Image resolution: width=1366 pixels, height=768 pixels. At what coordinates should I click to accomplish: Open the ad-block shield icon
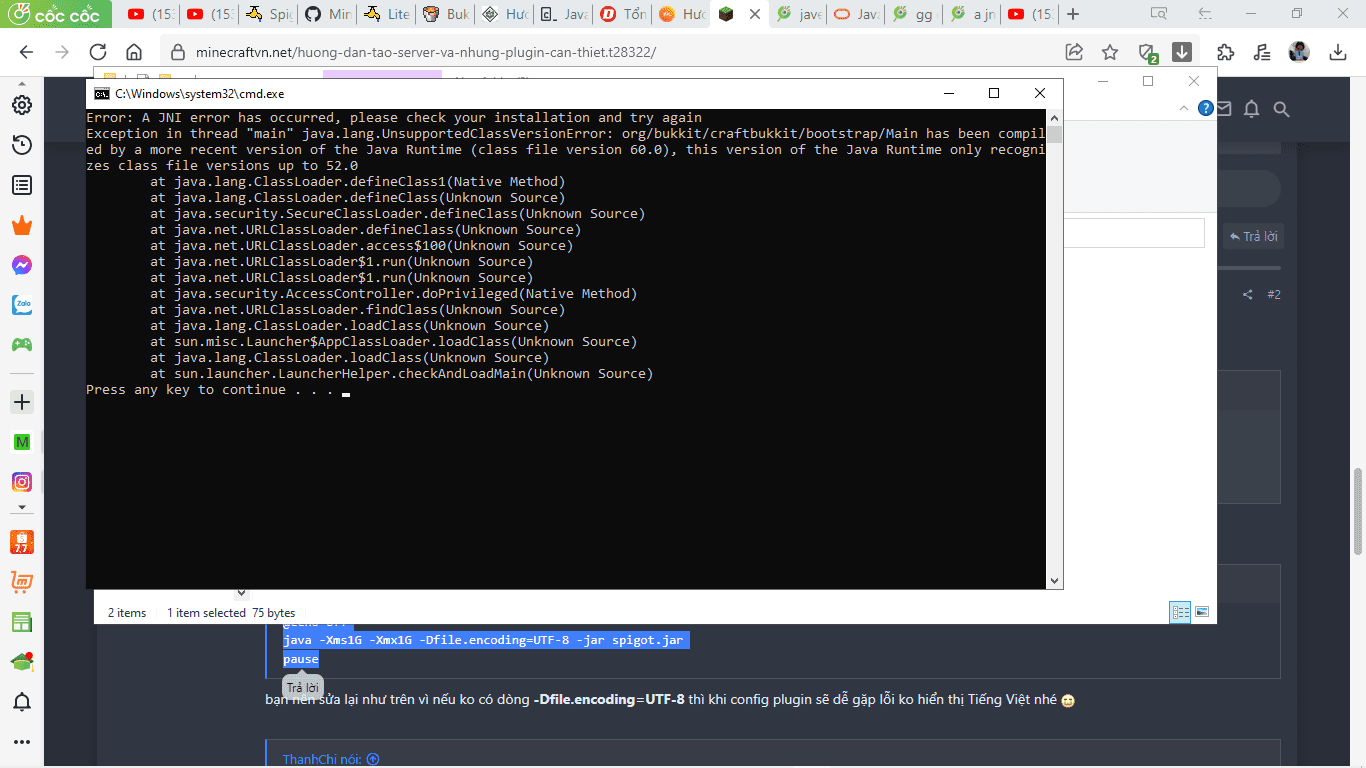pos(1147,52)
